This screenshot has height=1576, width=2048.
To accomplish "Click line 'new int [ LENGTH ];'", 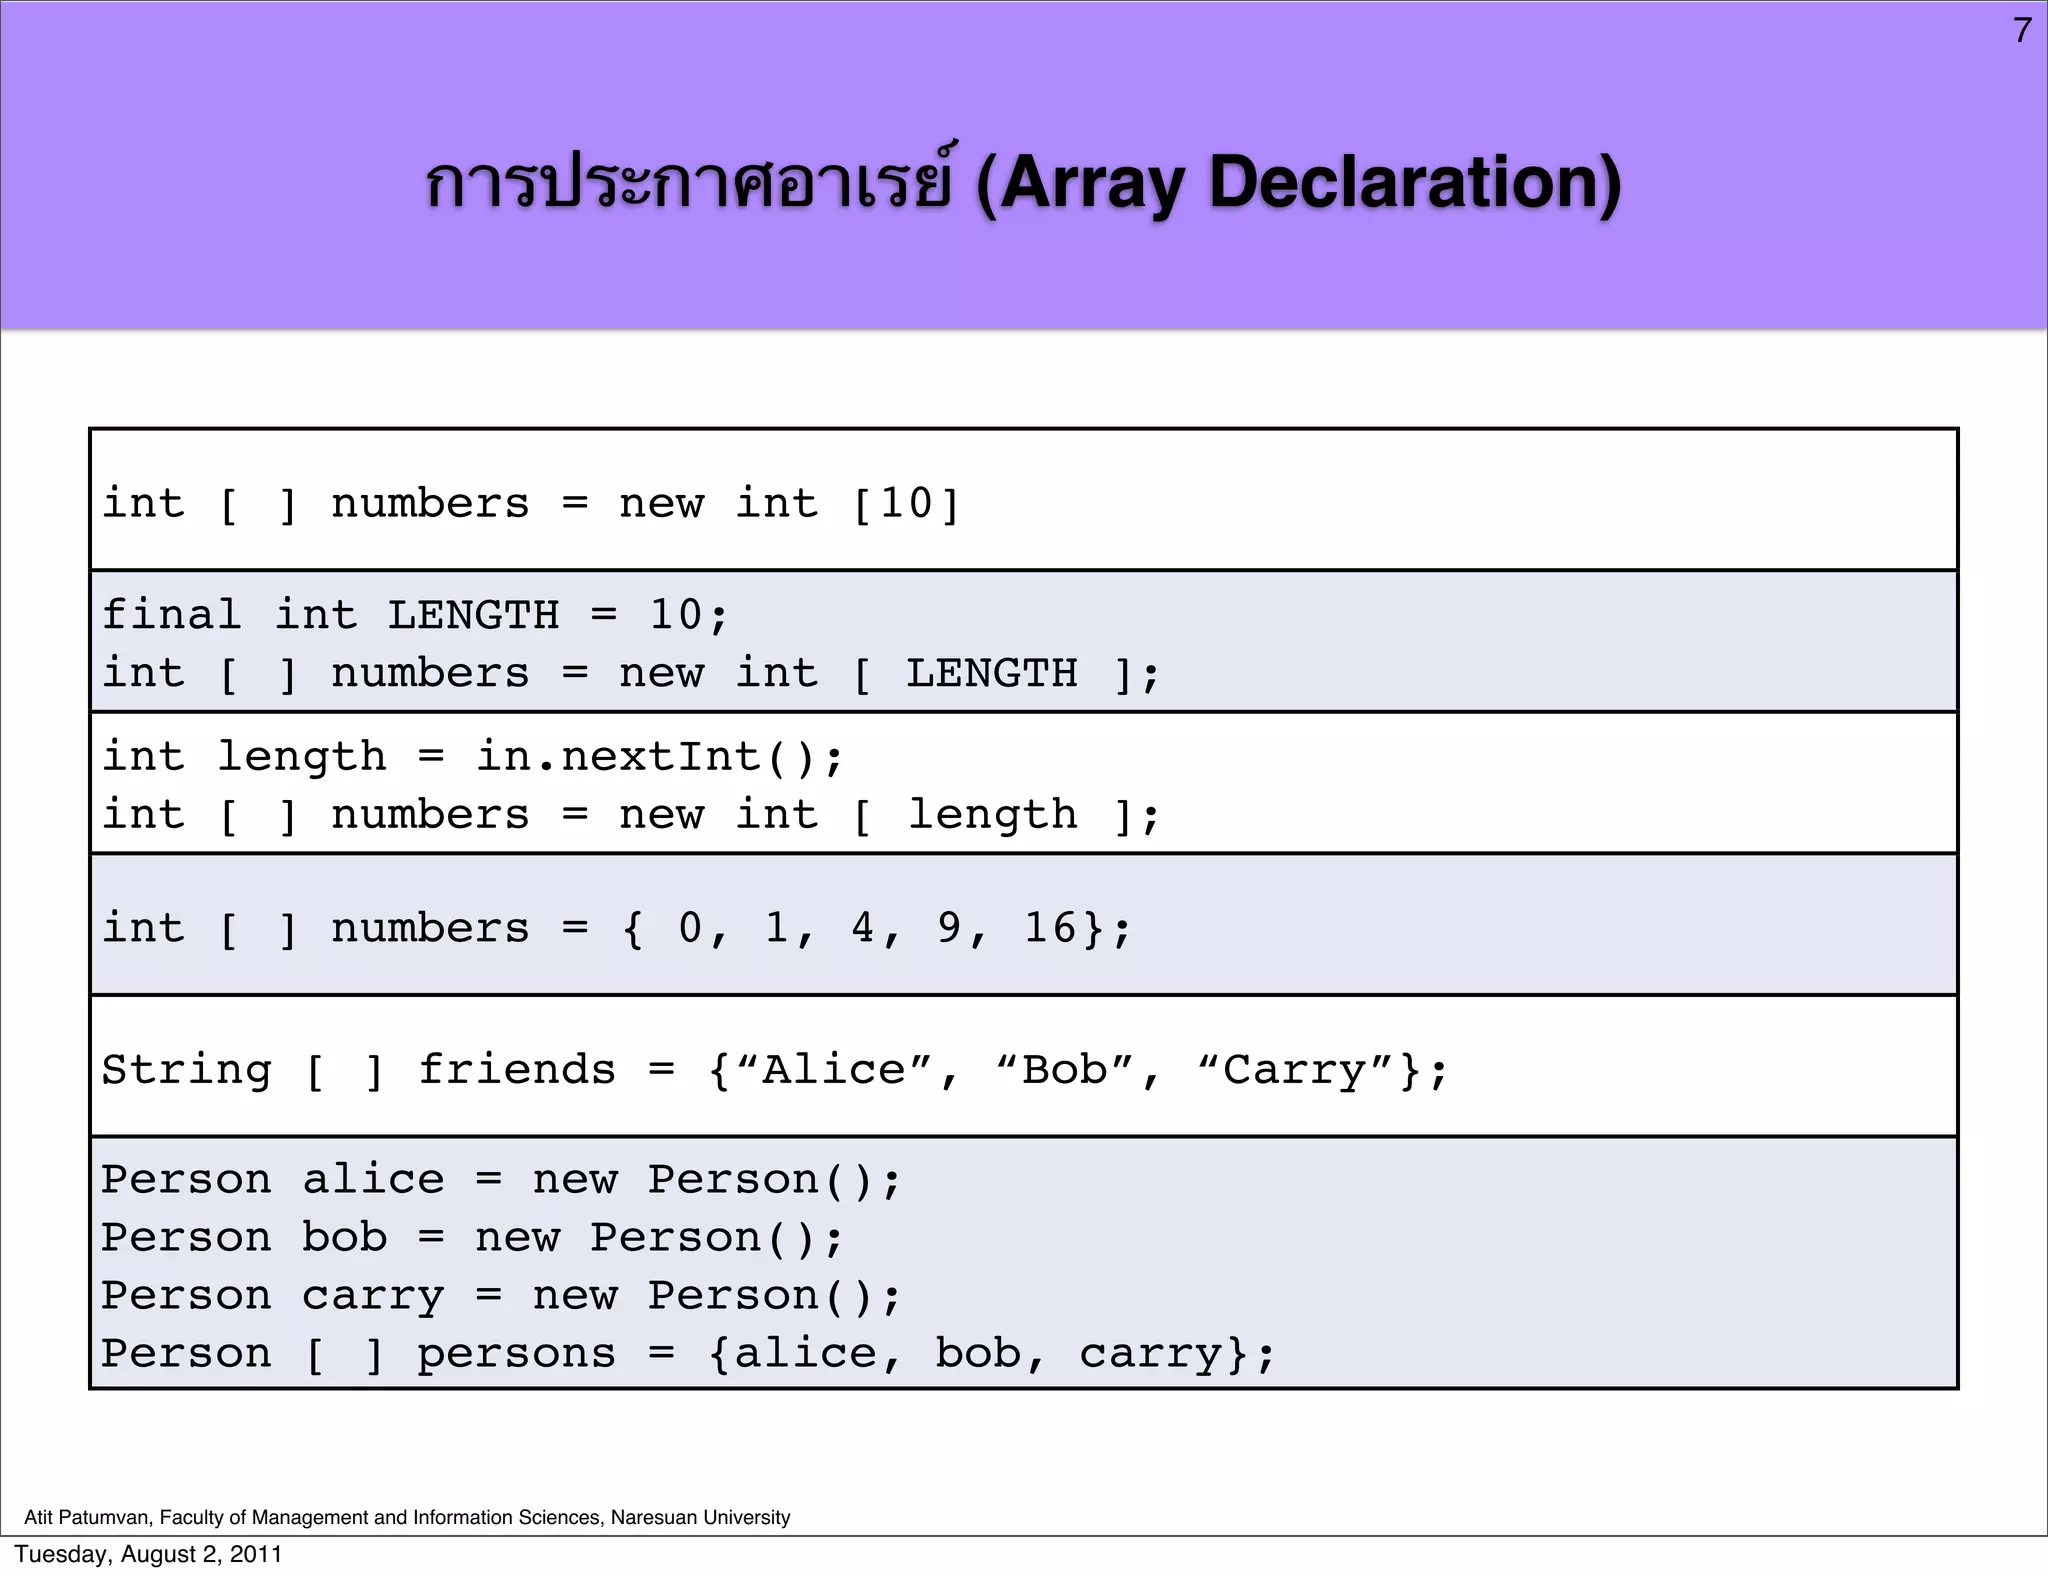I will click(x=889, y=673).
